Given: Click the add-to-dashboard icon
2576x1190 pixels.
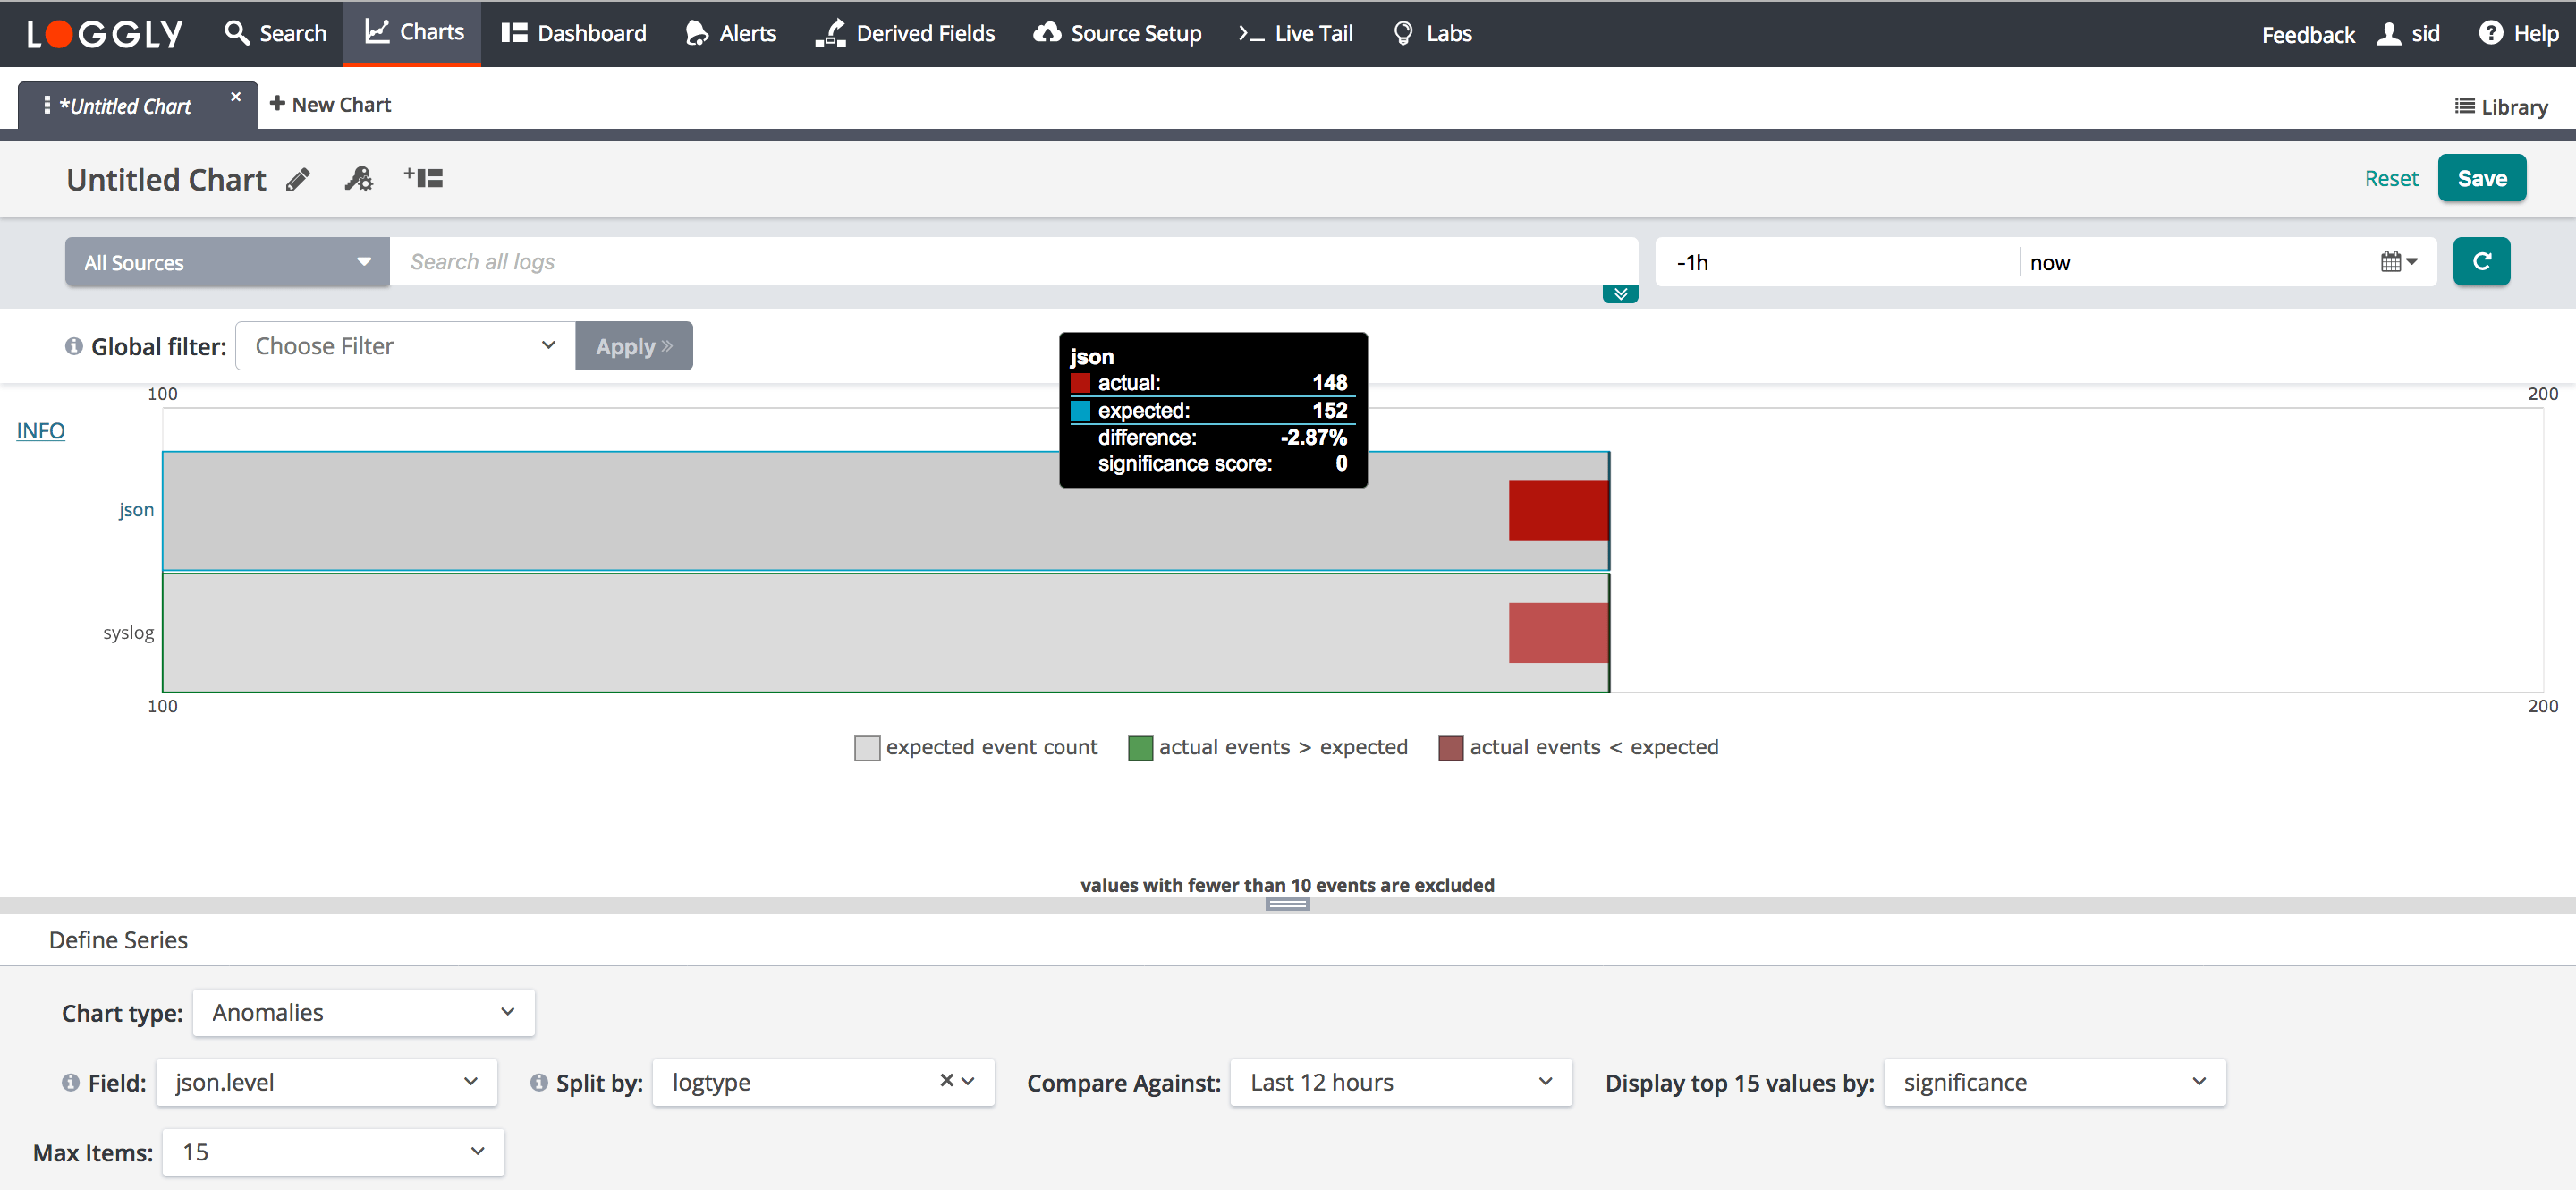Looking at the screenshot, I should (x=423, y=178).
